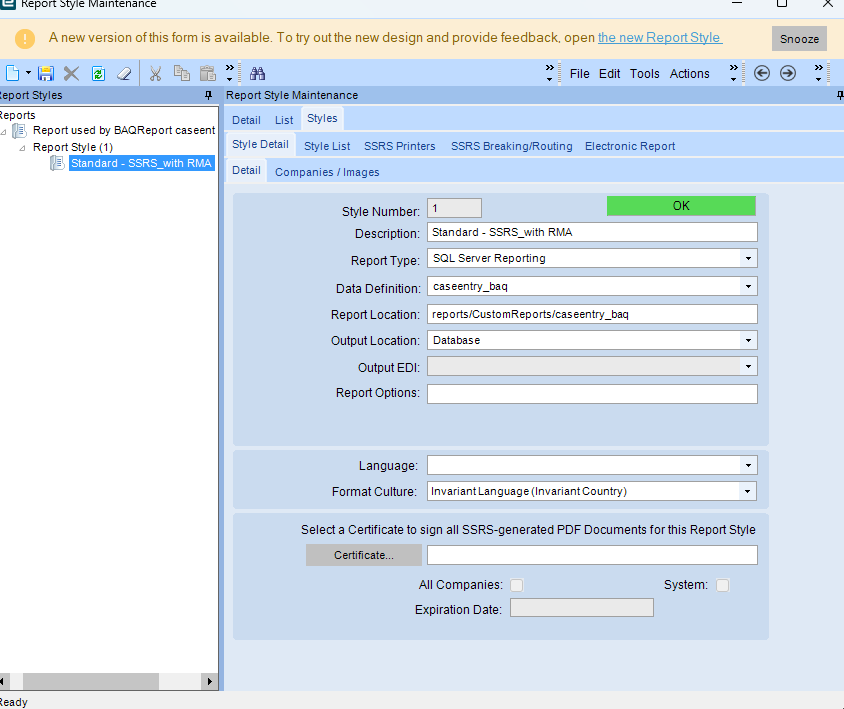Viewport: 844px width, 709px height.
Task: Collapse the Report used by BAQReport node
Action: point(3,131)
